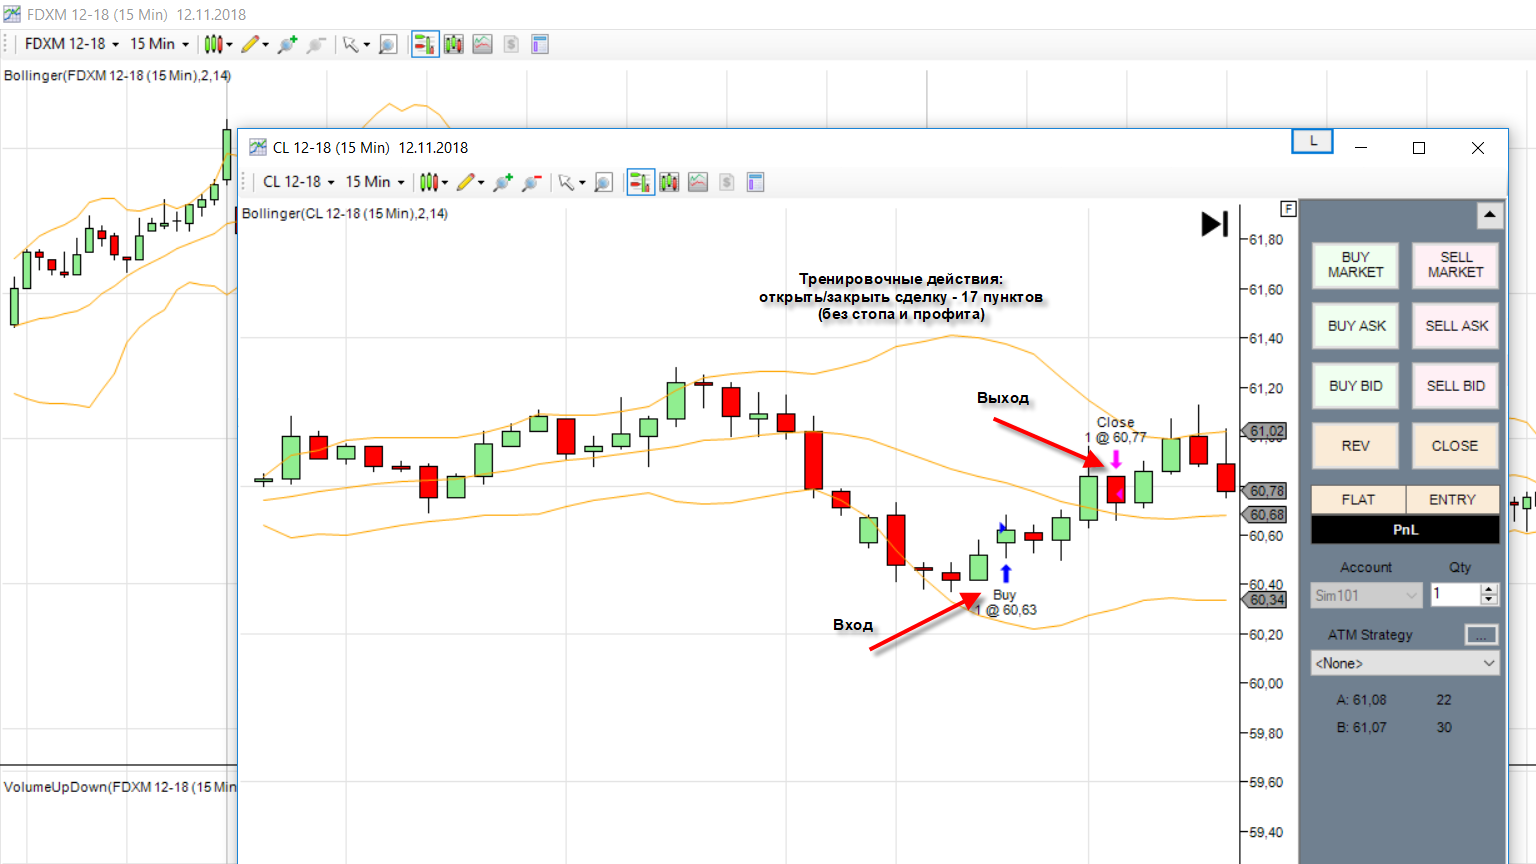Click the CL chart window title icon
This screenshot has width=1536, height=864.
[x=257, y=147]
